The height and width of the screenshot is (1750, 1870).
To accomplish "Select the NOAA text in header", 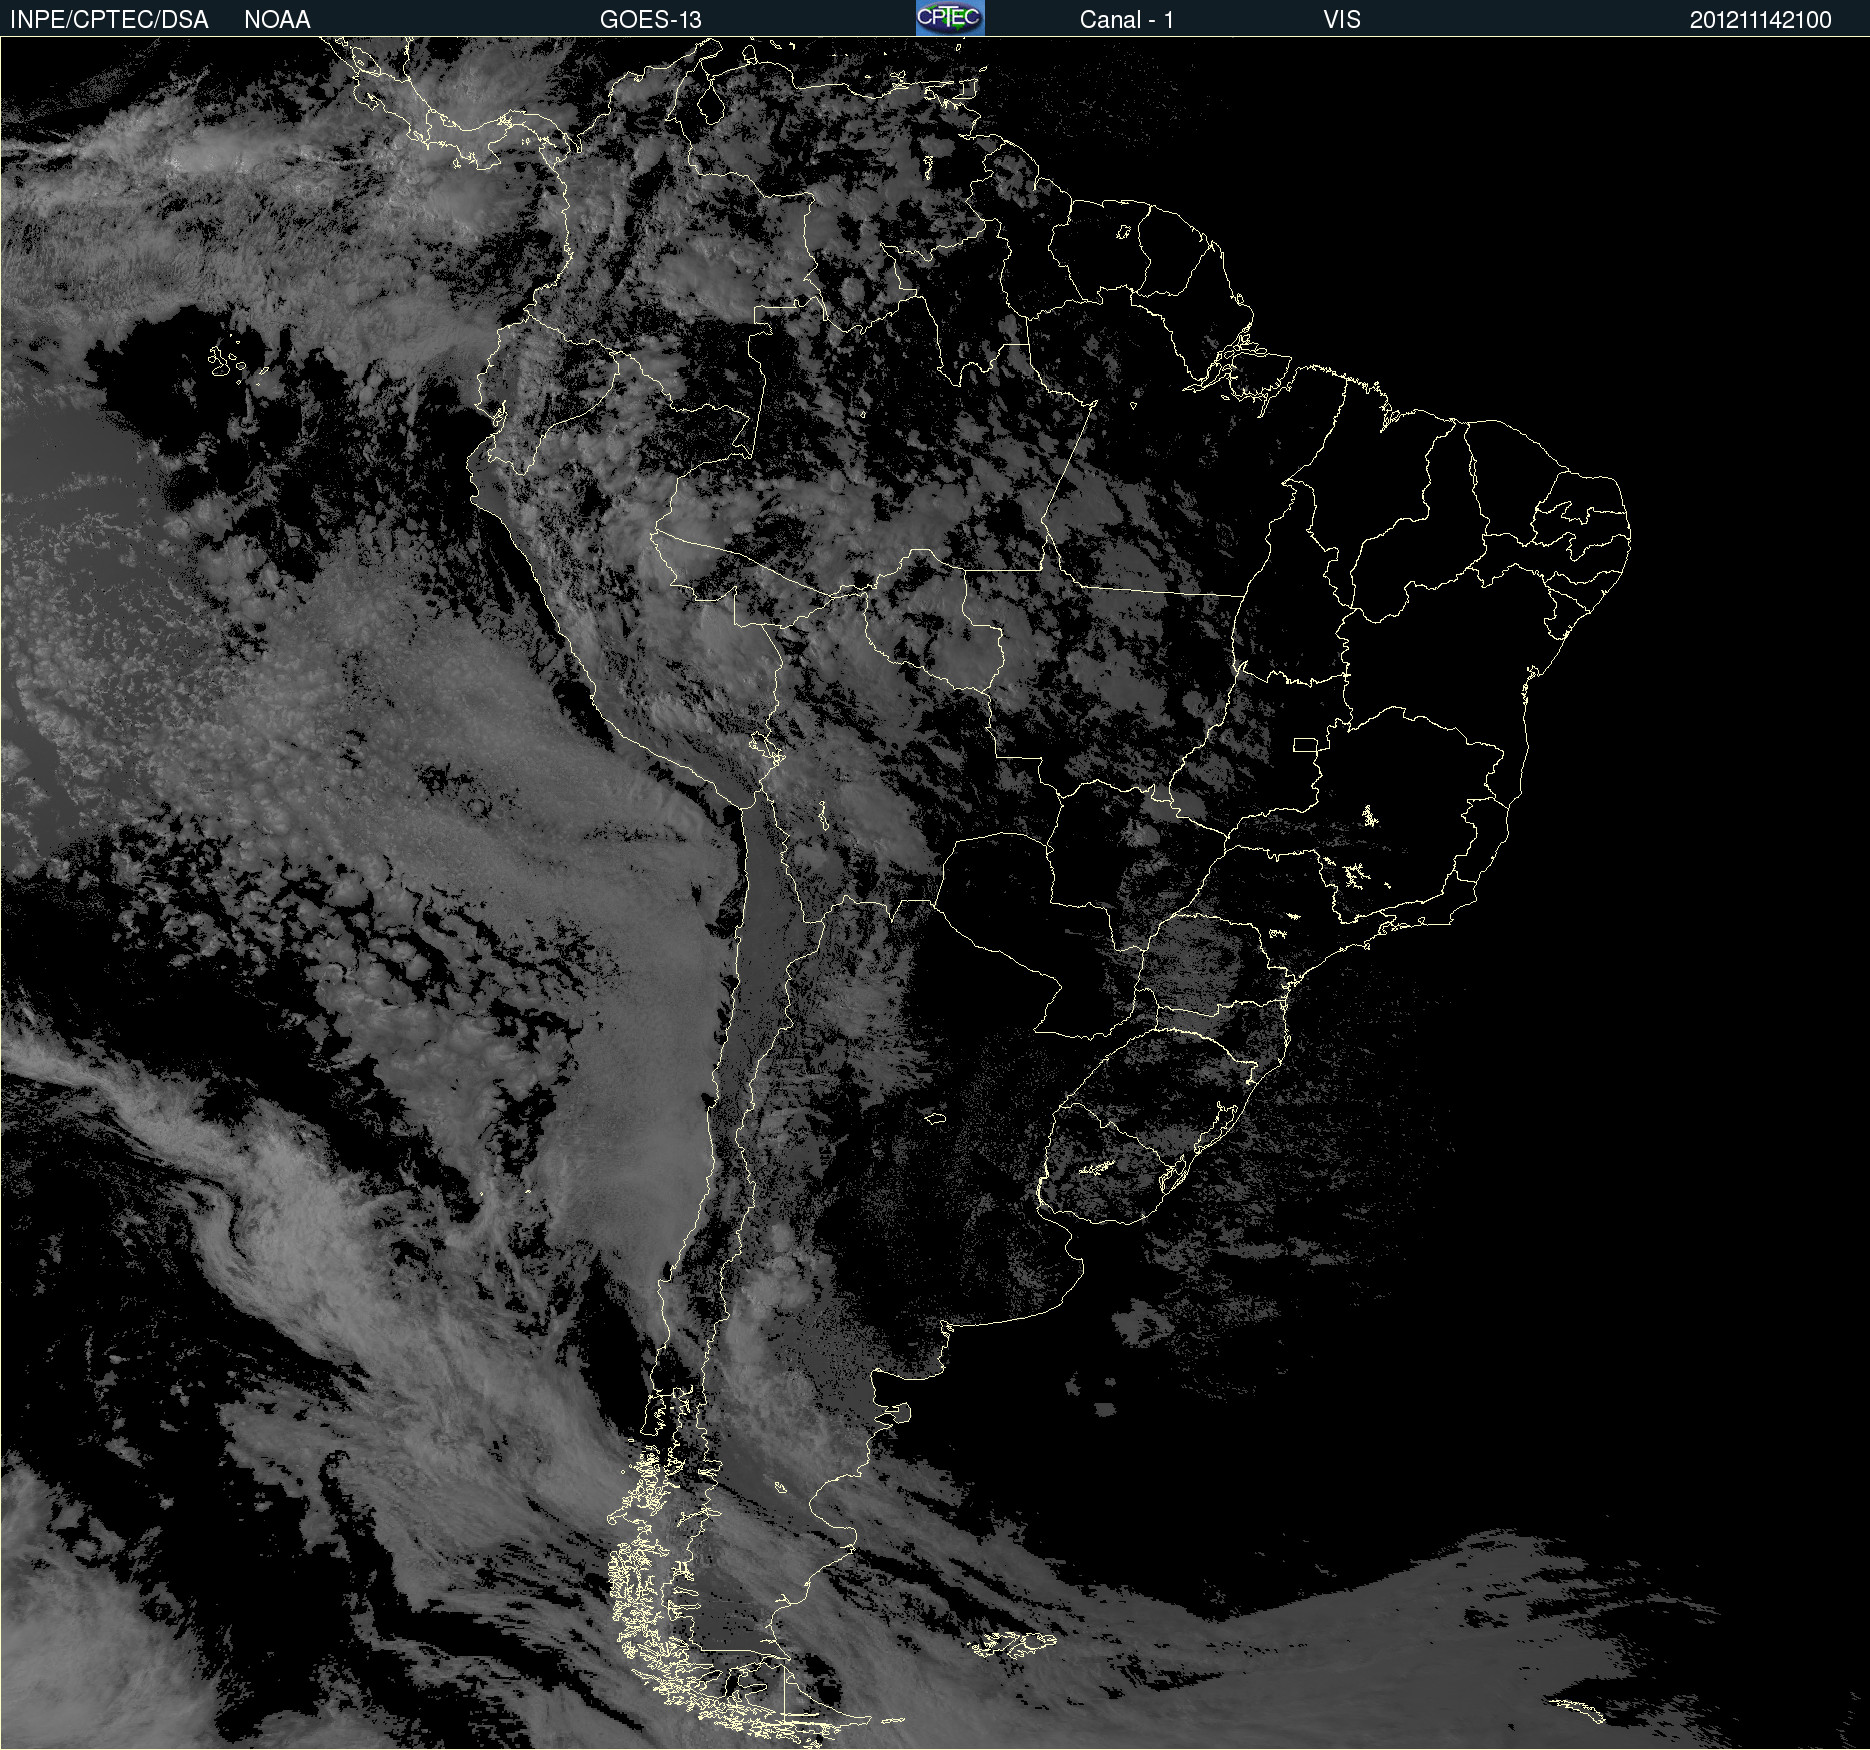I will (x=277, y=19).
